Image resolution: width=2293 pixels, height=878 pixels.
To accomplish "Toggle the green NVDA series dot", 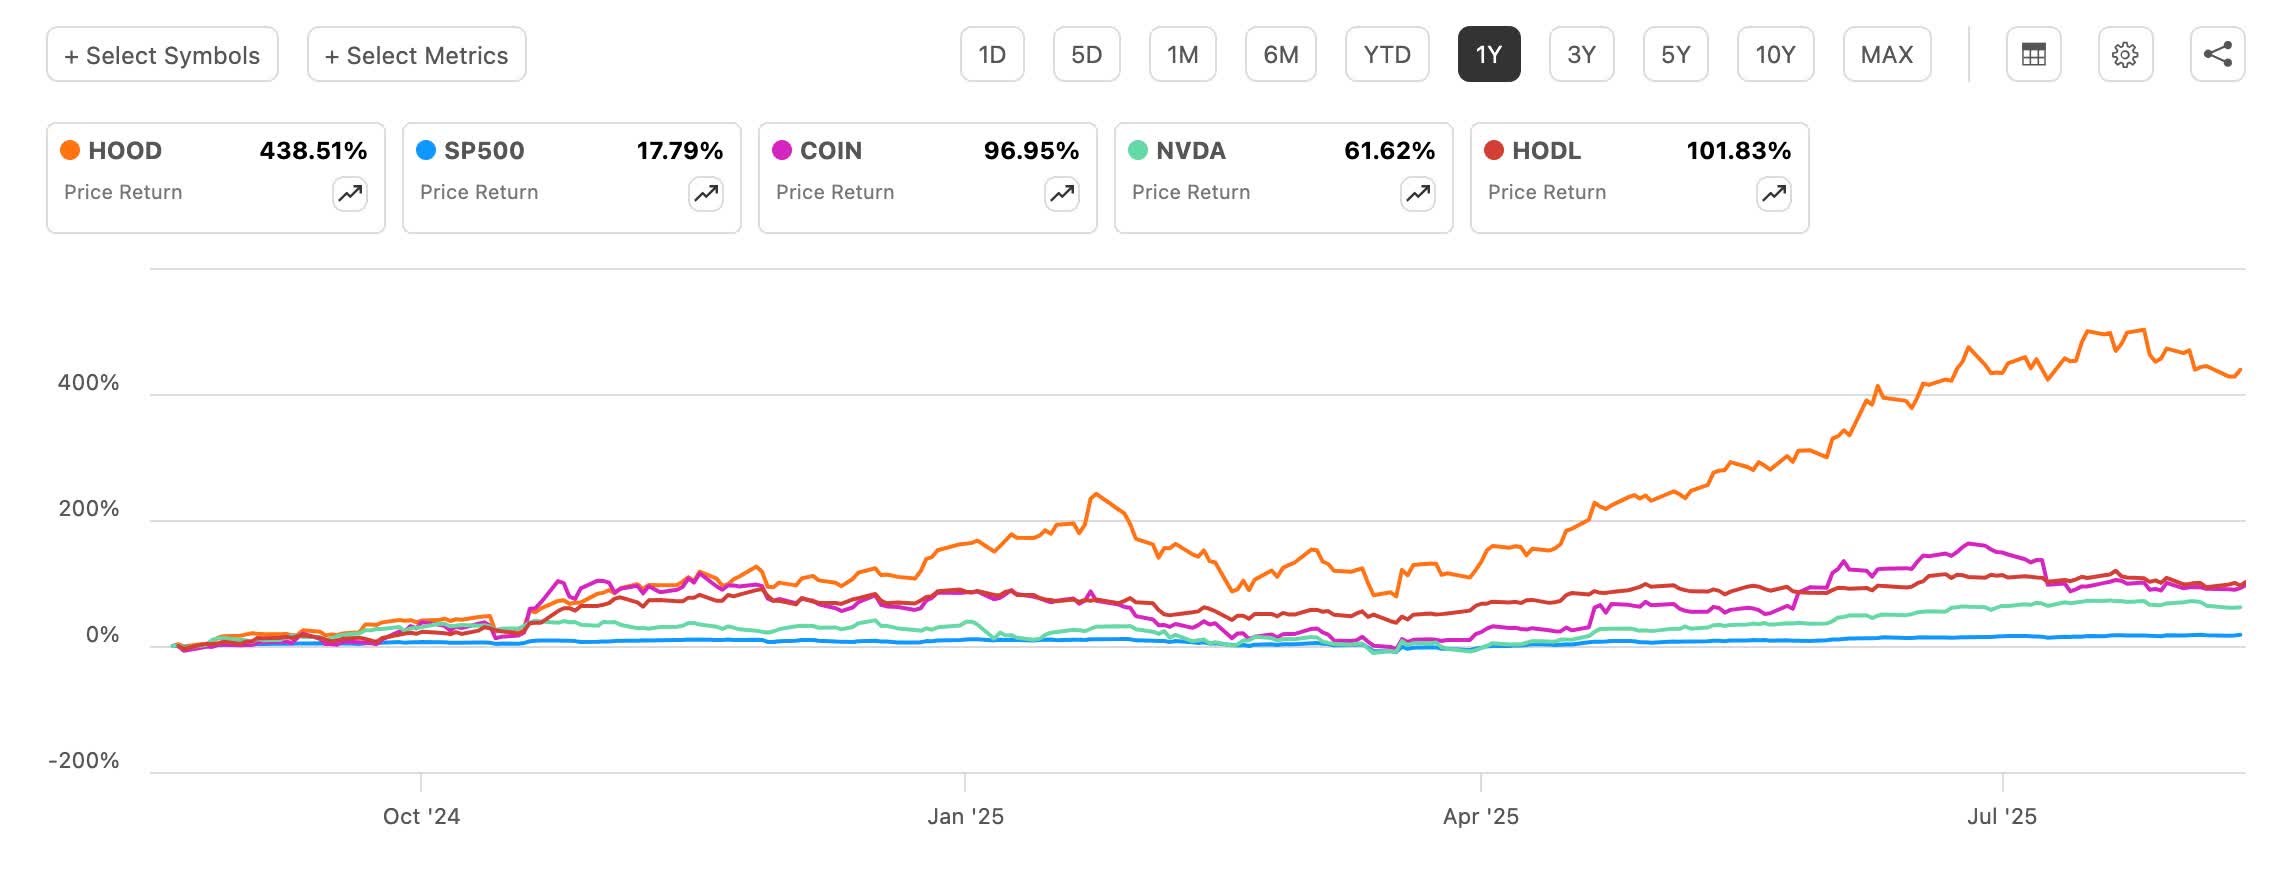I will click(1140, 150).
